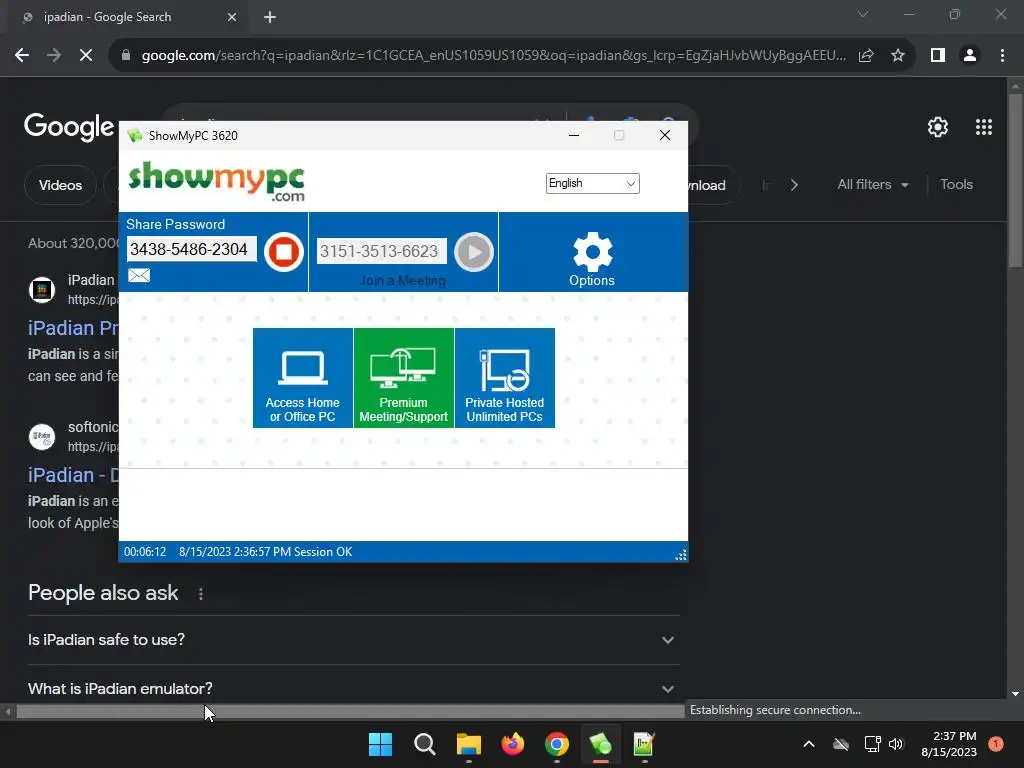Open the volume control in system tray
Screen dimensions: 1024x768
coord(896,744)
